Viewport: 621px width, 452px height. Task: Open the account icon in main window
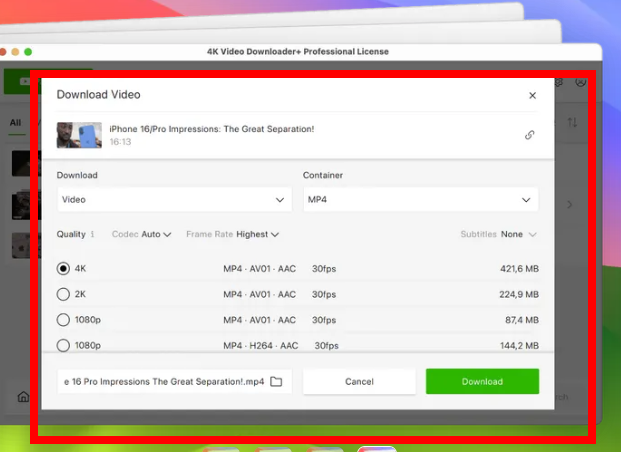581,82
